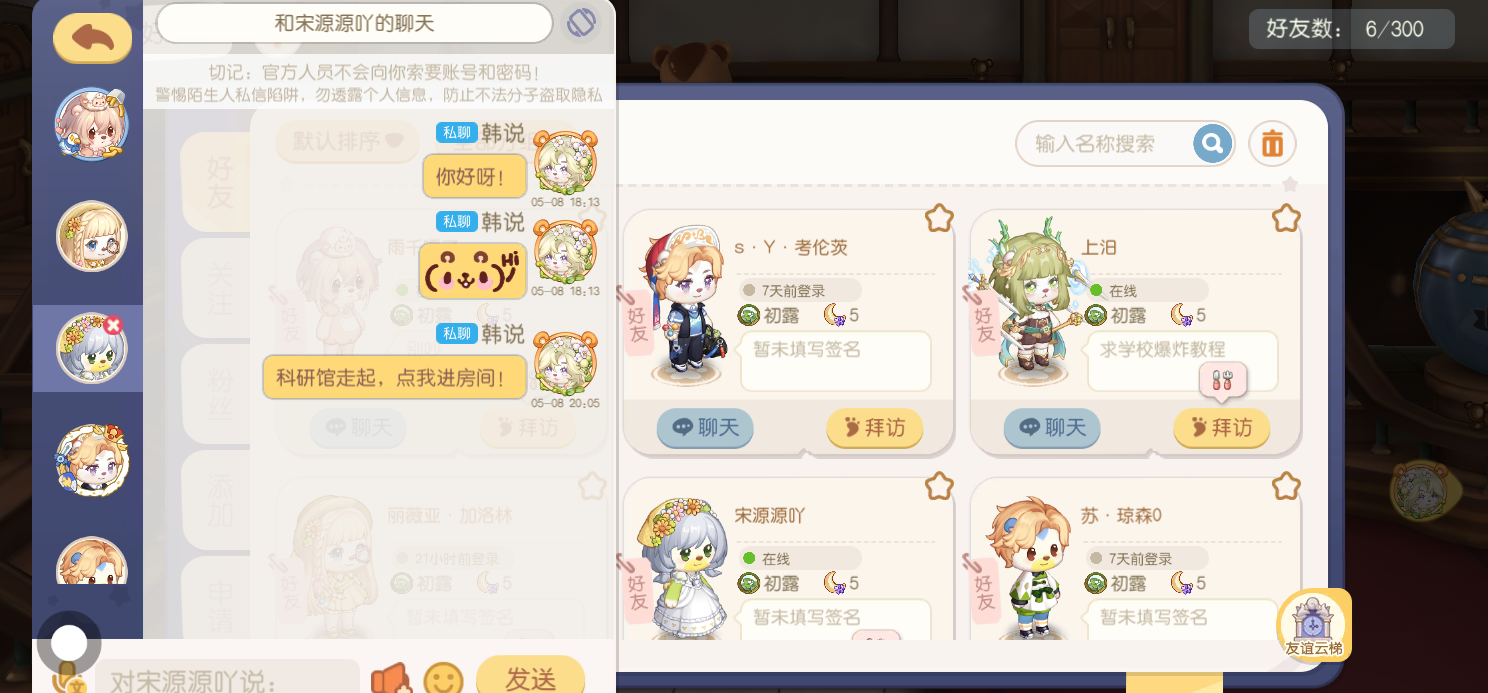Click the purple circle icon beside chat title

point(581,23)
